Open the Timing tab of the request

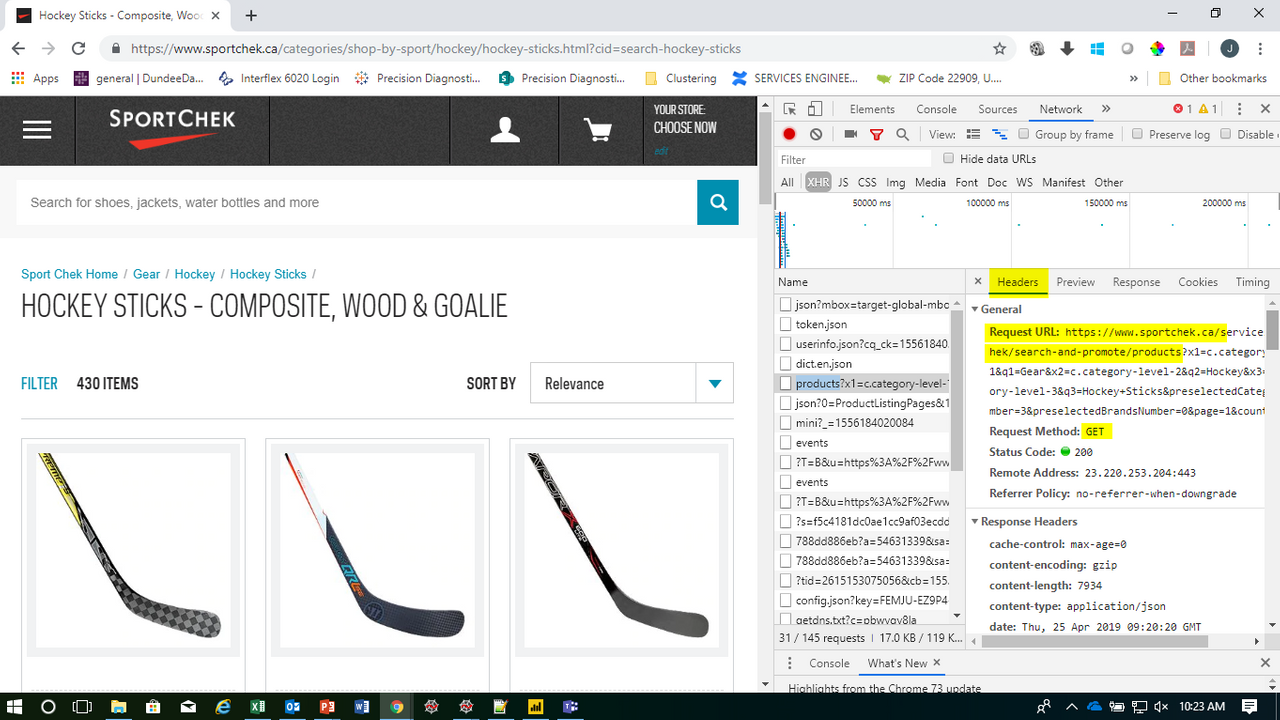(1252, 282)
